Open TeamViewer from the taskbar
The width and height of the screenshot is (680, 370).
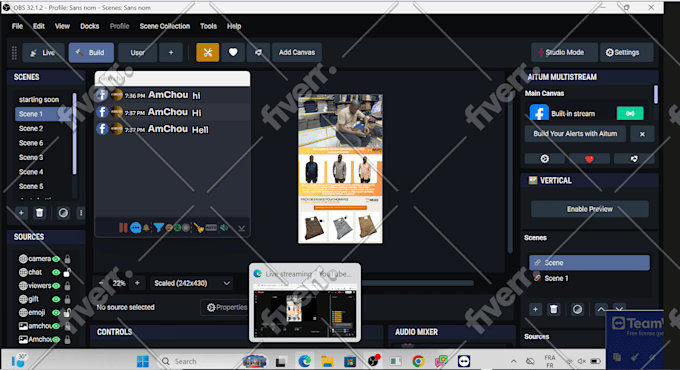point(464,361)
